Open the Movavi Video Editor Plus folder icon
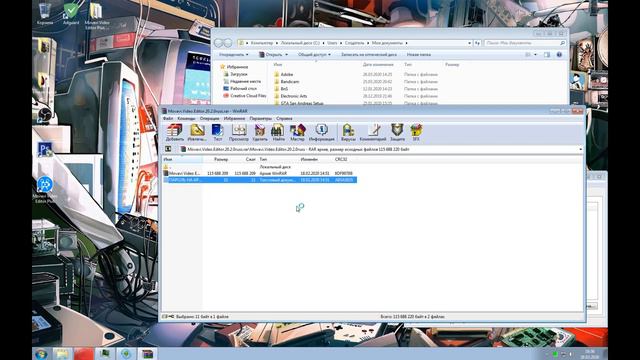The height and width of the screenshot is (360, 640). pyautogui.click(x=97, y=16)
